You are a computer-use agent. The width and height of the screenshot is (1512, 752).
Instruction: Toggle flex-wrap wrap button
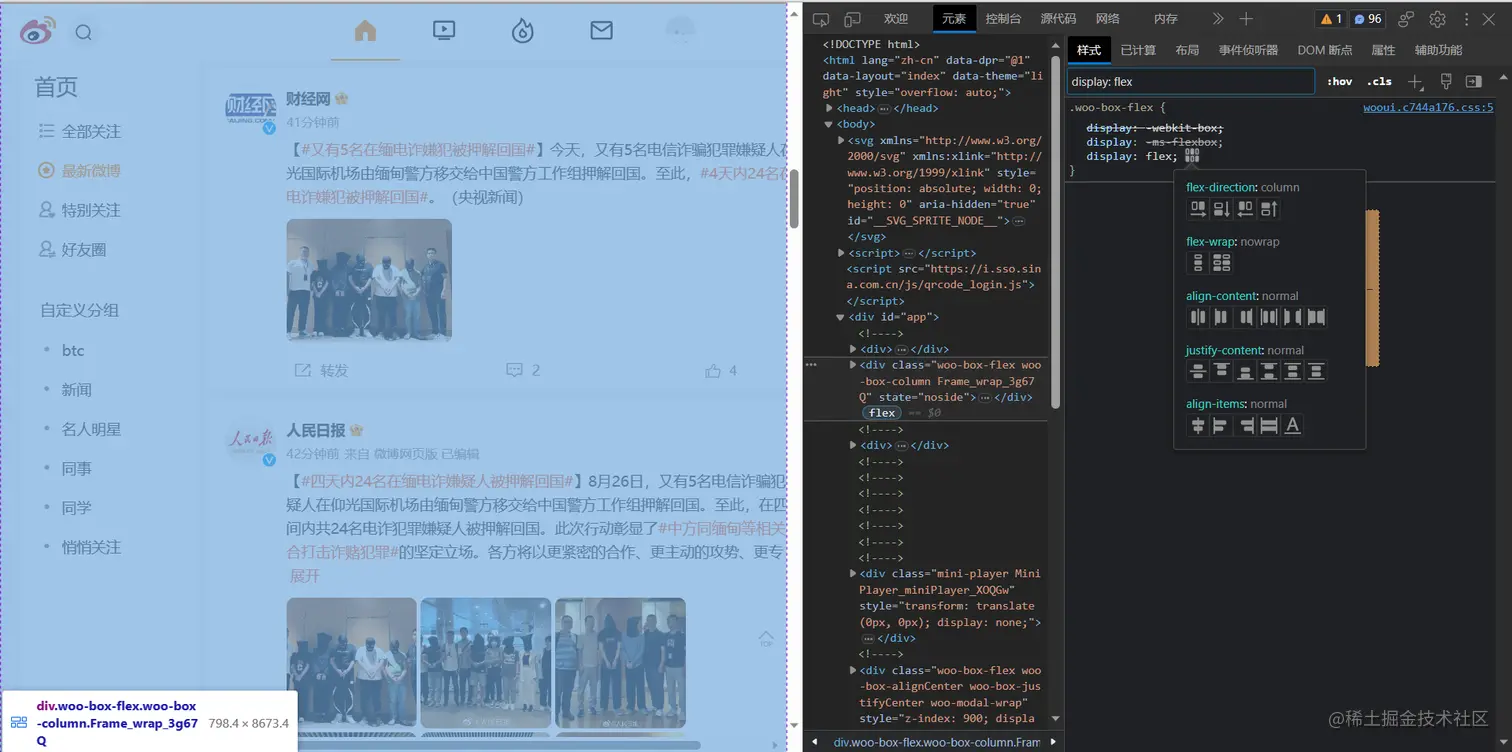1221,263
